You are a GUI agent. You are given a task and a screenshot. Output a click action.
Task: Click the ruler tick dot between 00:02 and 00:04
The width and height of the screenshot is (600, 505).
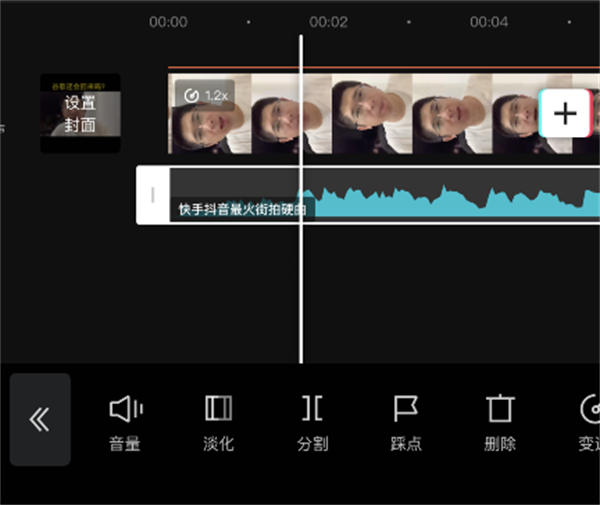coord(409,22)
